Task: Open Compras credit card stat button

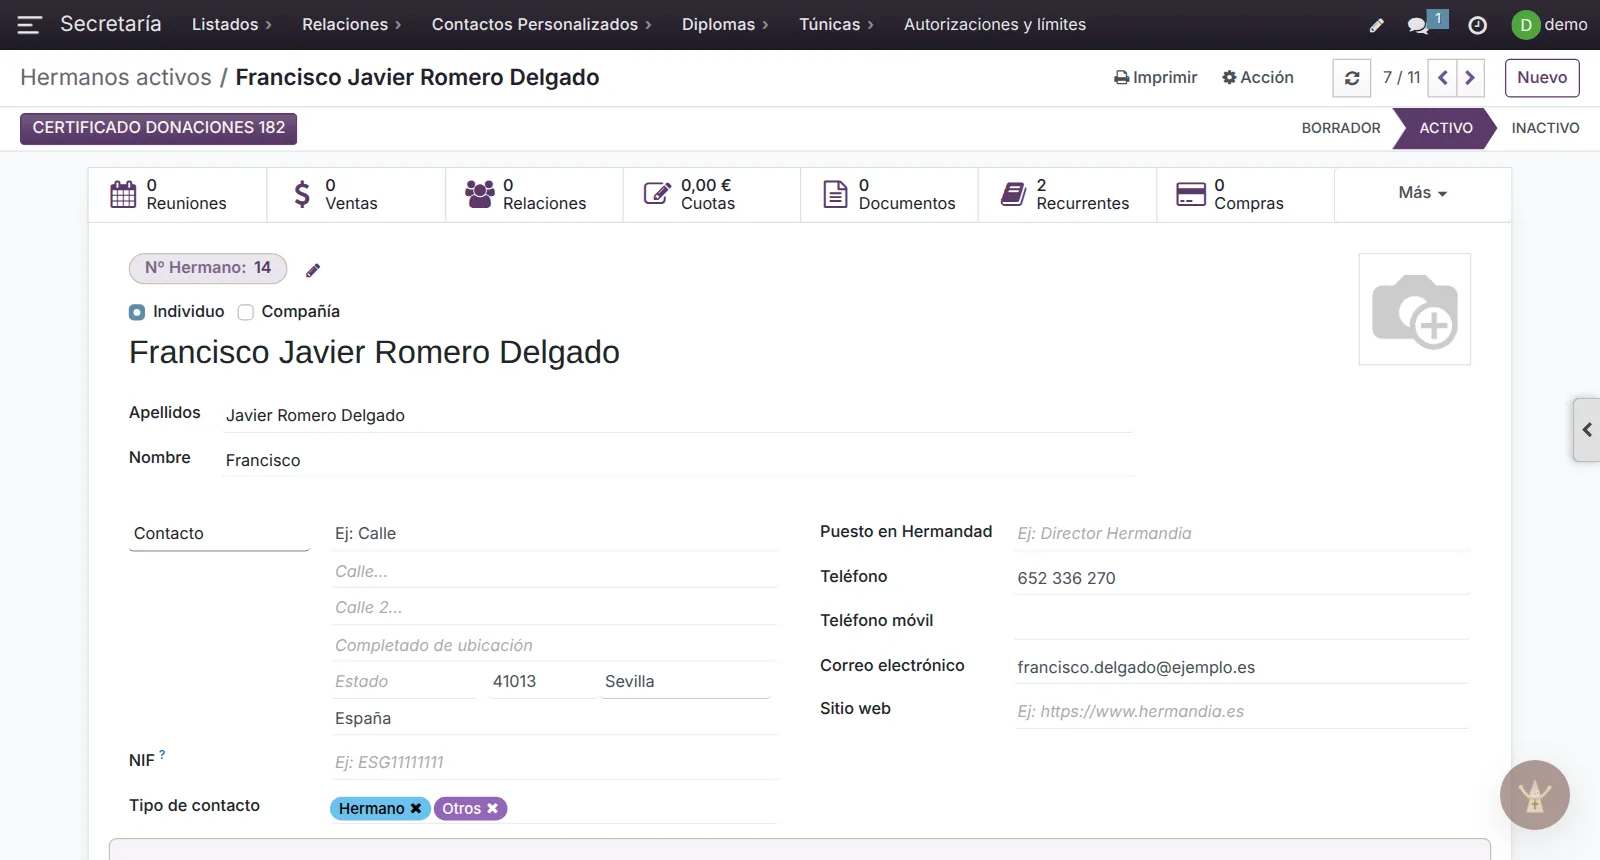Action: click(x=1245, y=194)
